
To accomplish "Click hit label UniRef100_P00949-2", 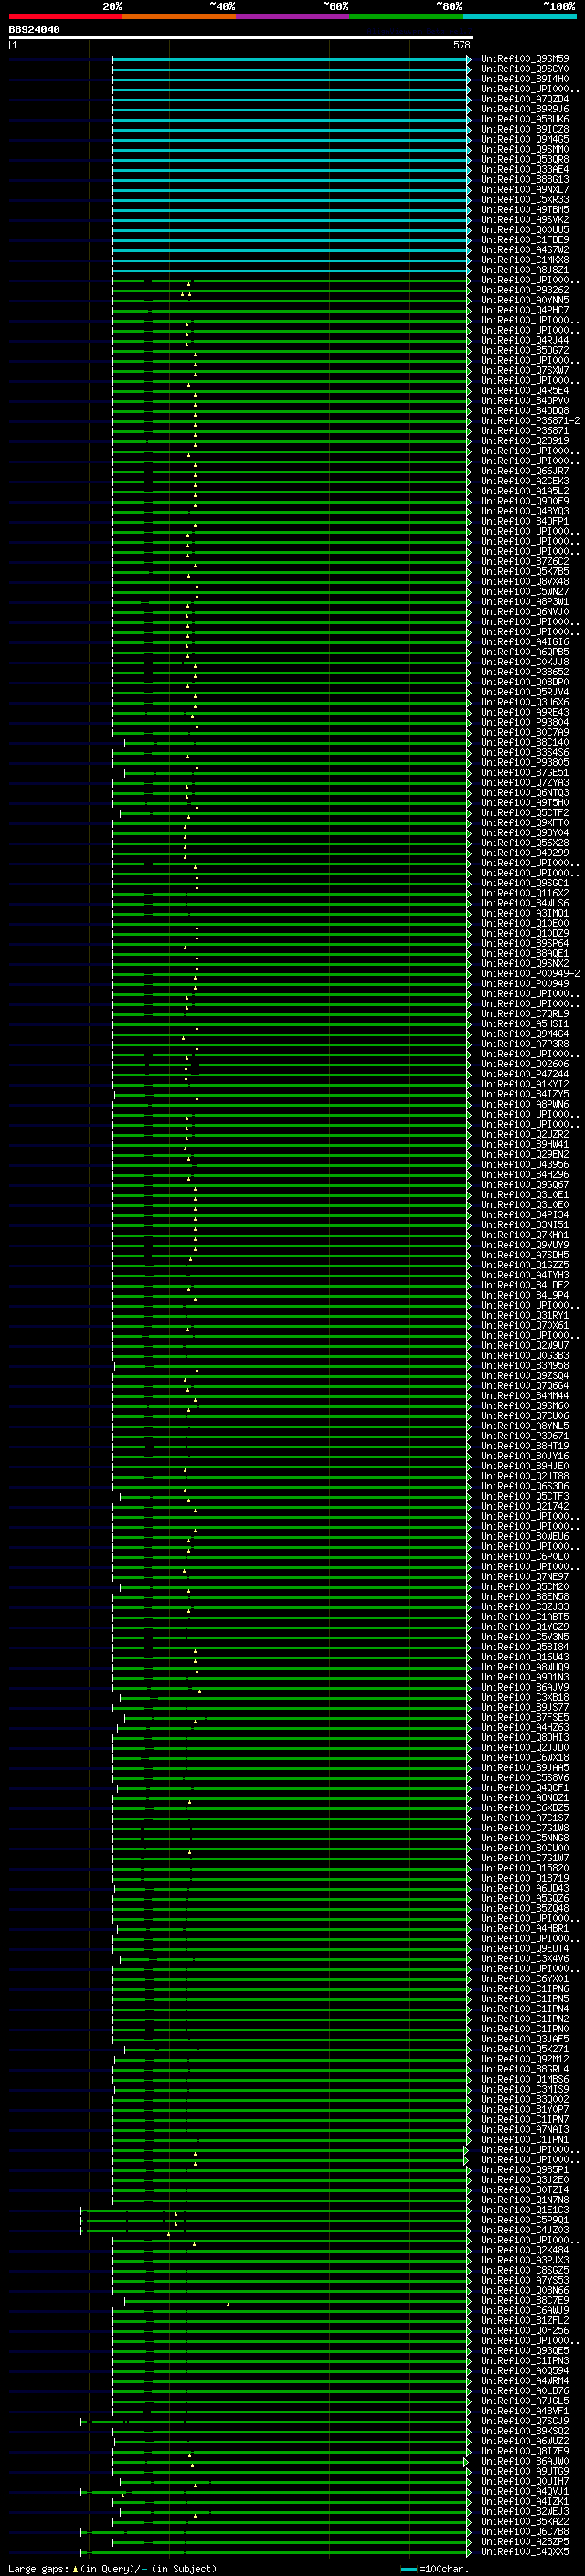I will [529, 973].
